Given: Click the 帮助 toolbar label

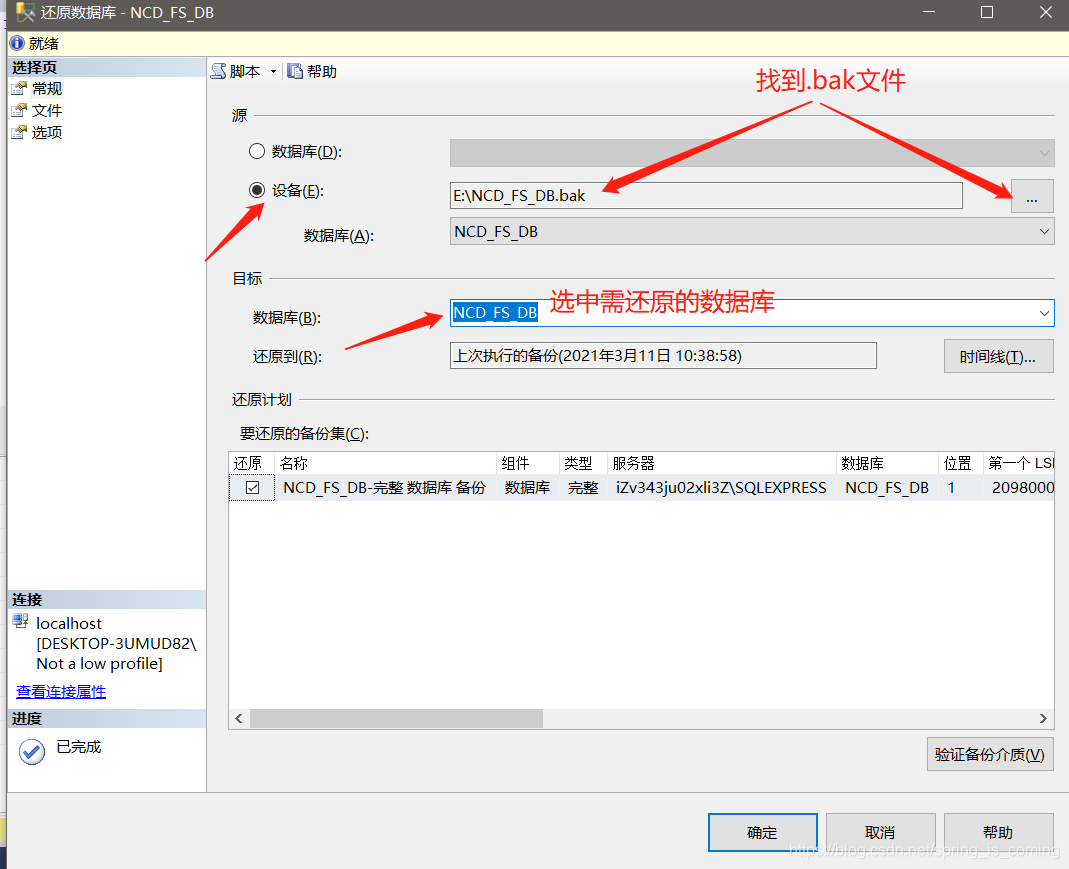Looking at the screenshot, I should click(x=322, y=72).
